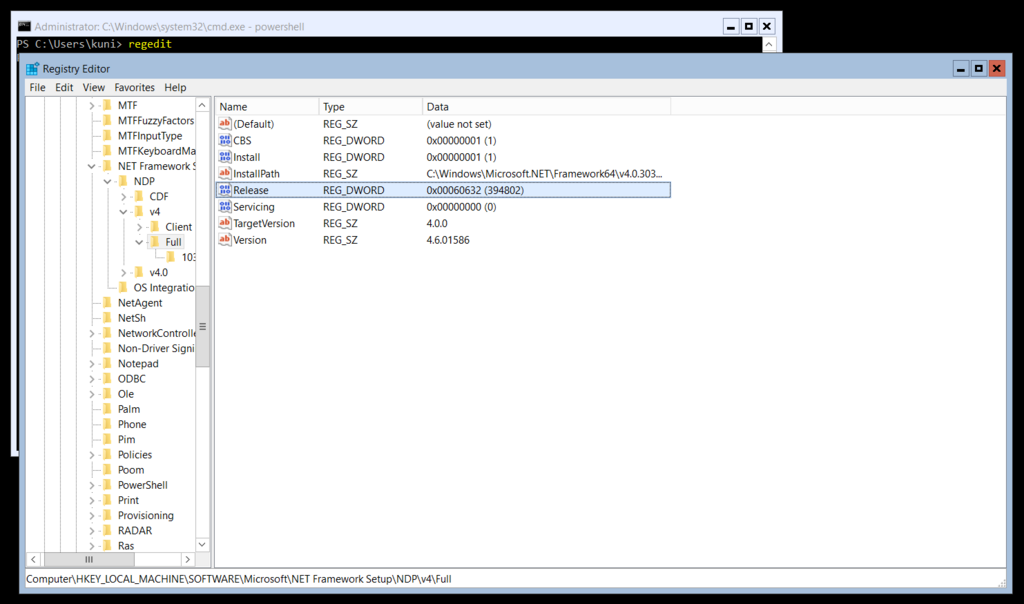Select the MTFFuzzyFactors key
The width and height of the screenshot is (1024, 604).
click(x=155, y=120)
